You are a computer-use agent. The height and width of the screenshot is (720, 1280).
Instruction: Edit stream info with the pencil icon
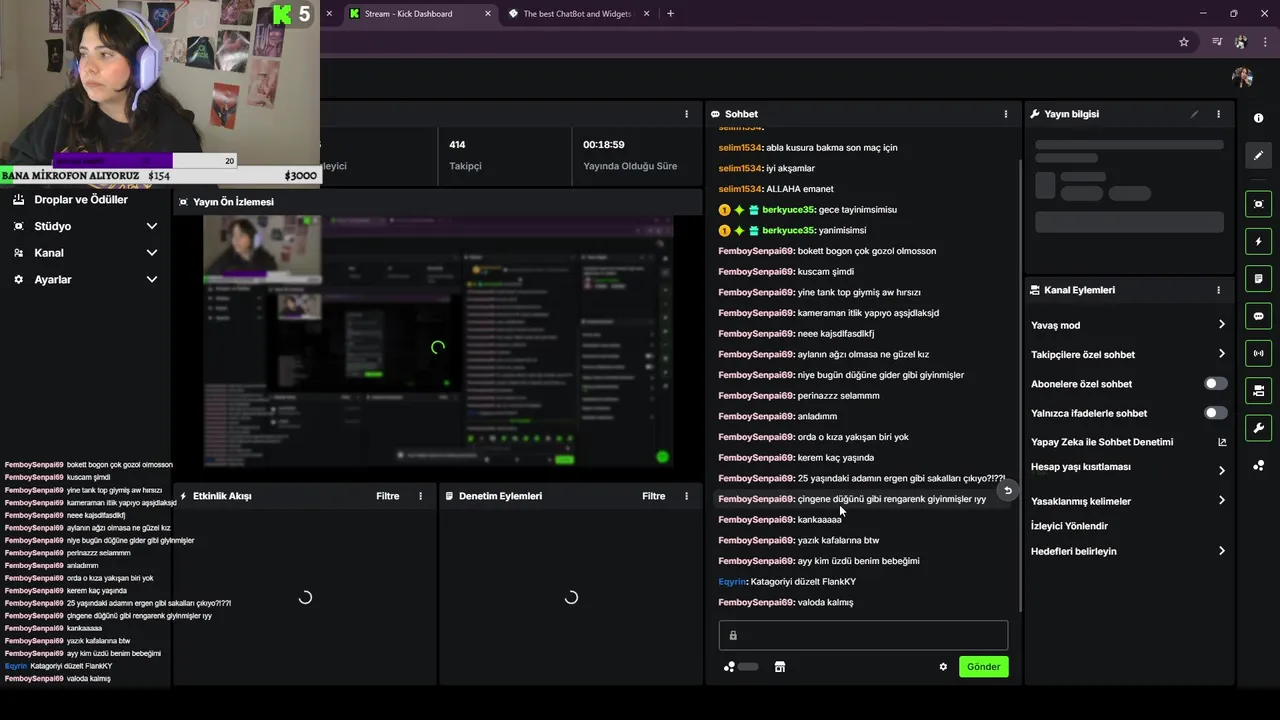pyautogui.click(x=1194, y=114)
